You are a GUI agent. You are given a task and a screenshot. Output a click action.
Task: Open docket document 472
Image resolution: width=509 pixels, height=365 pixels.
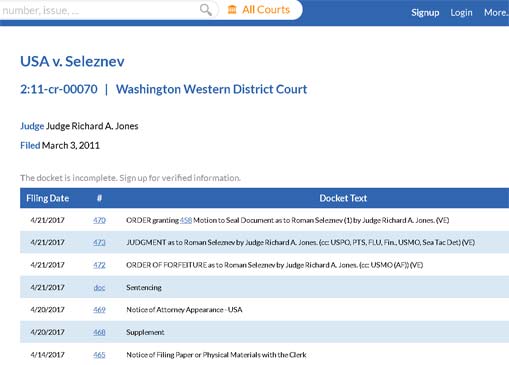click(99, 265)
